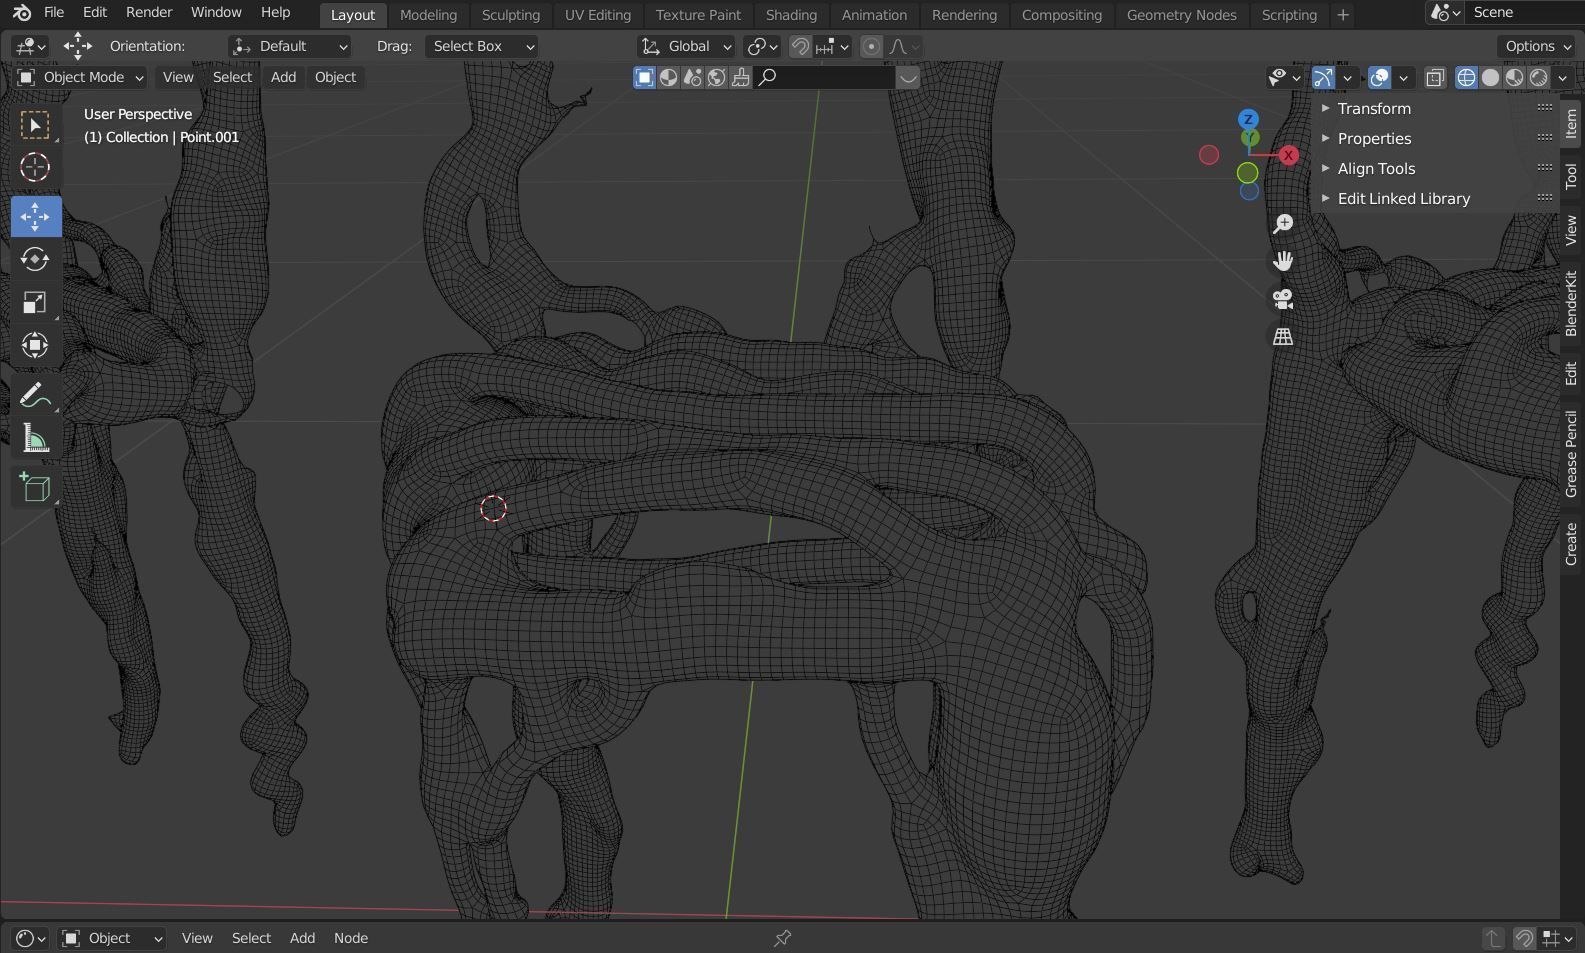Activate the Rotate tool

click(x=35, y=260)
